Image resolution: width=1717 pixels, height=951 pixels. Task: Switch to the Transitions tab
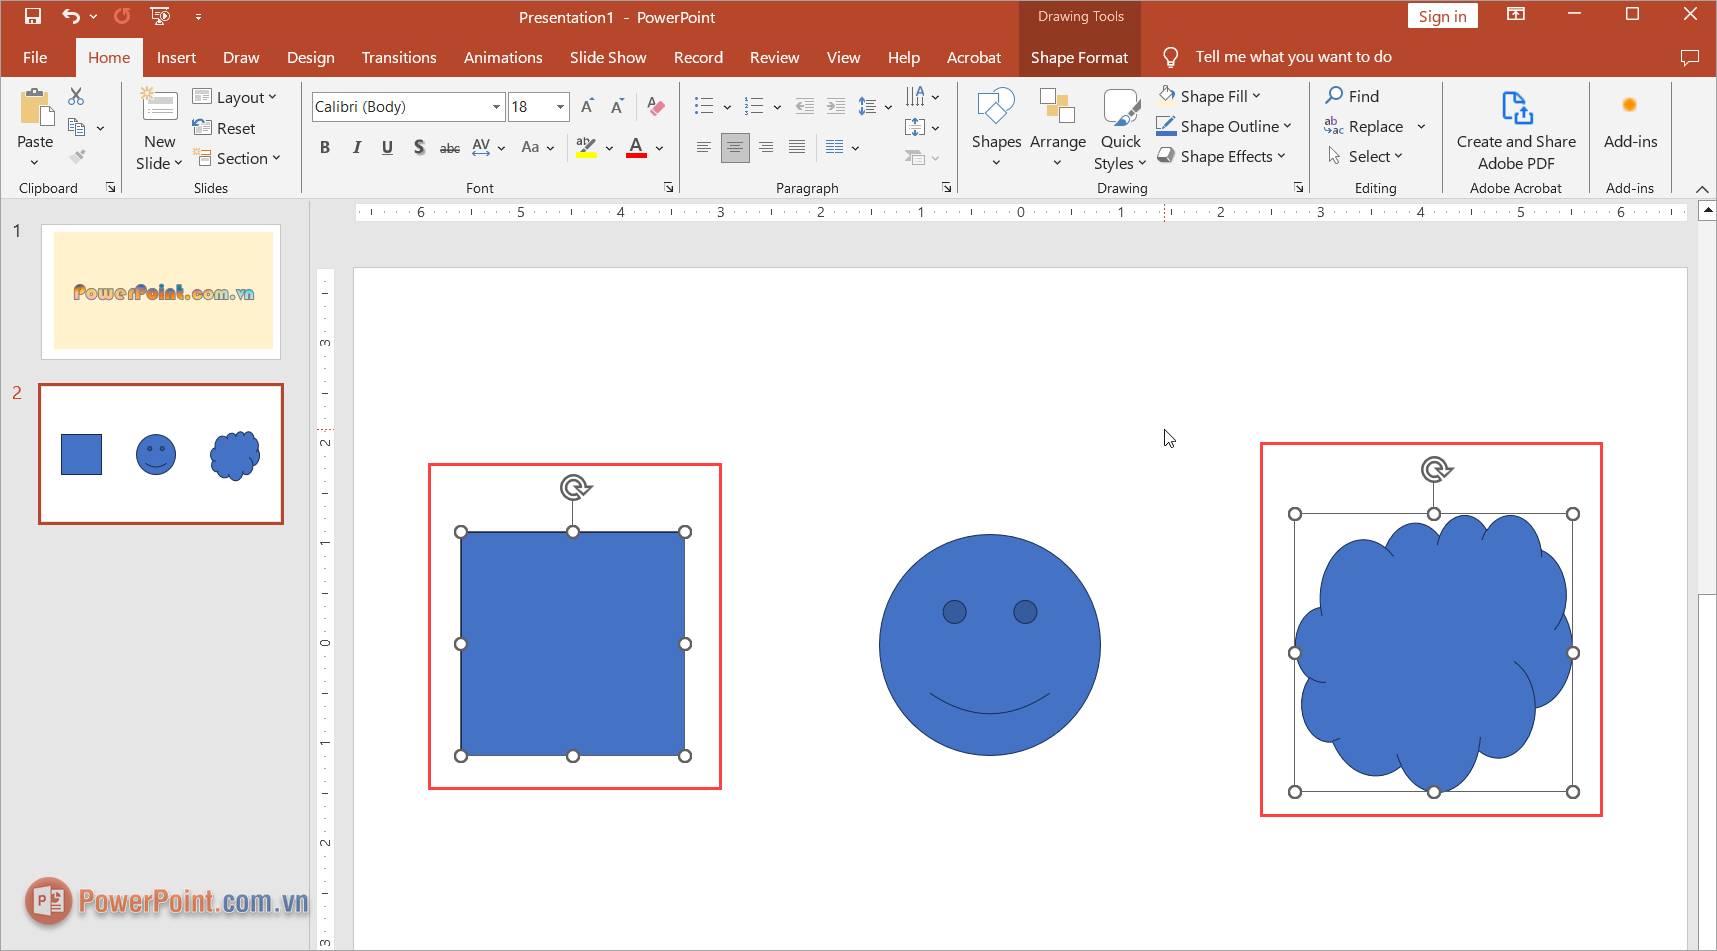coord(399,57)
